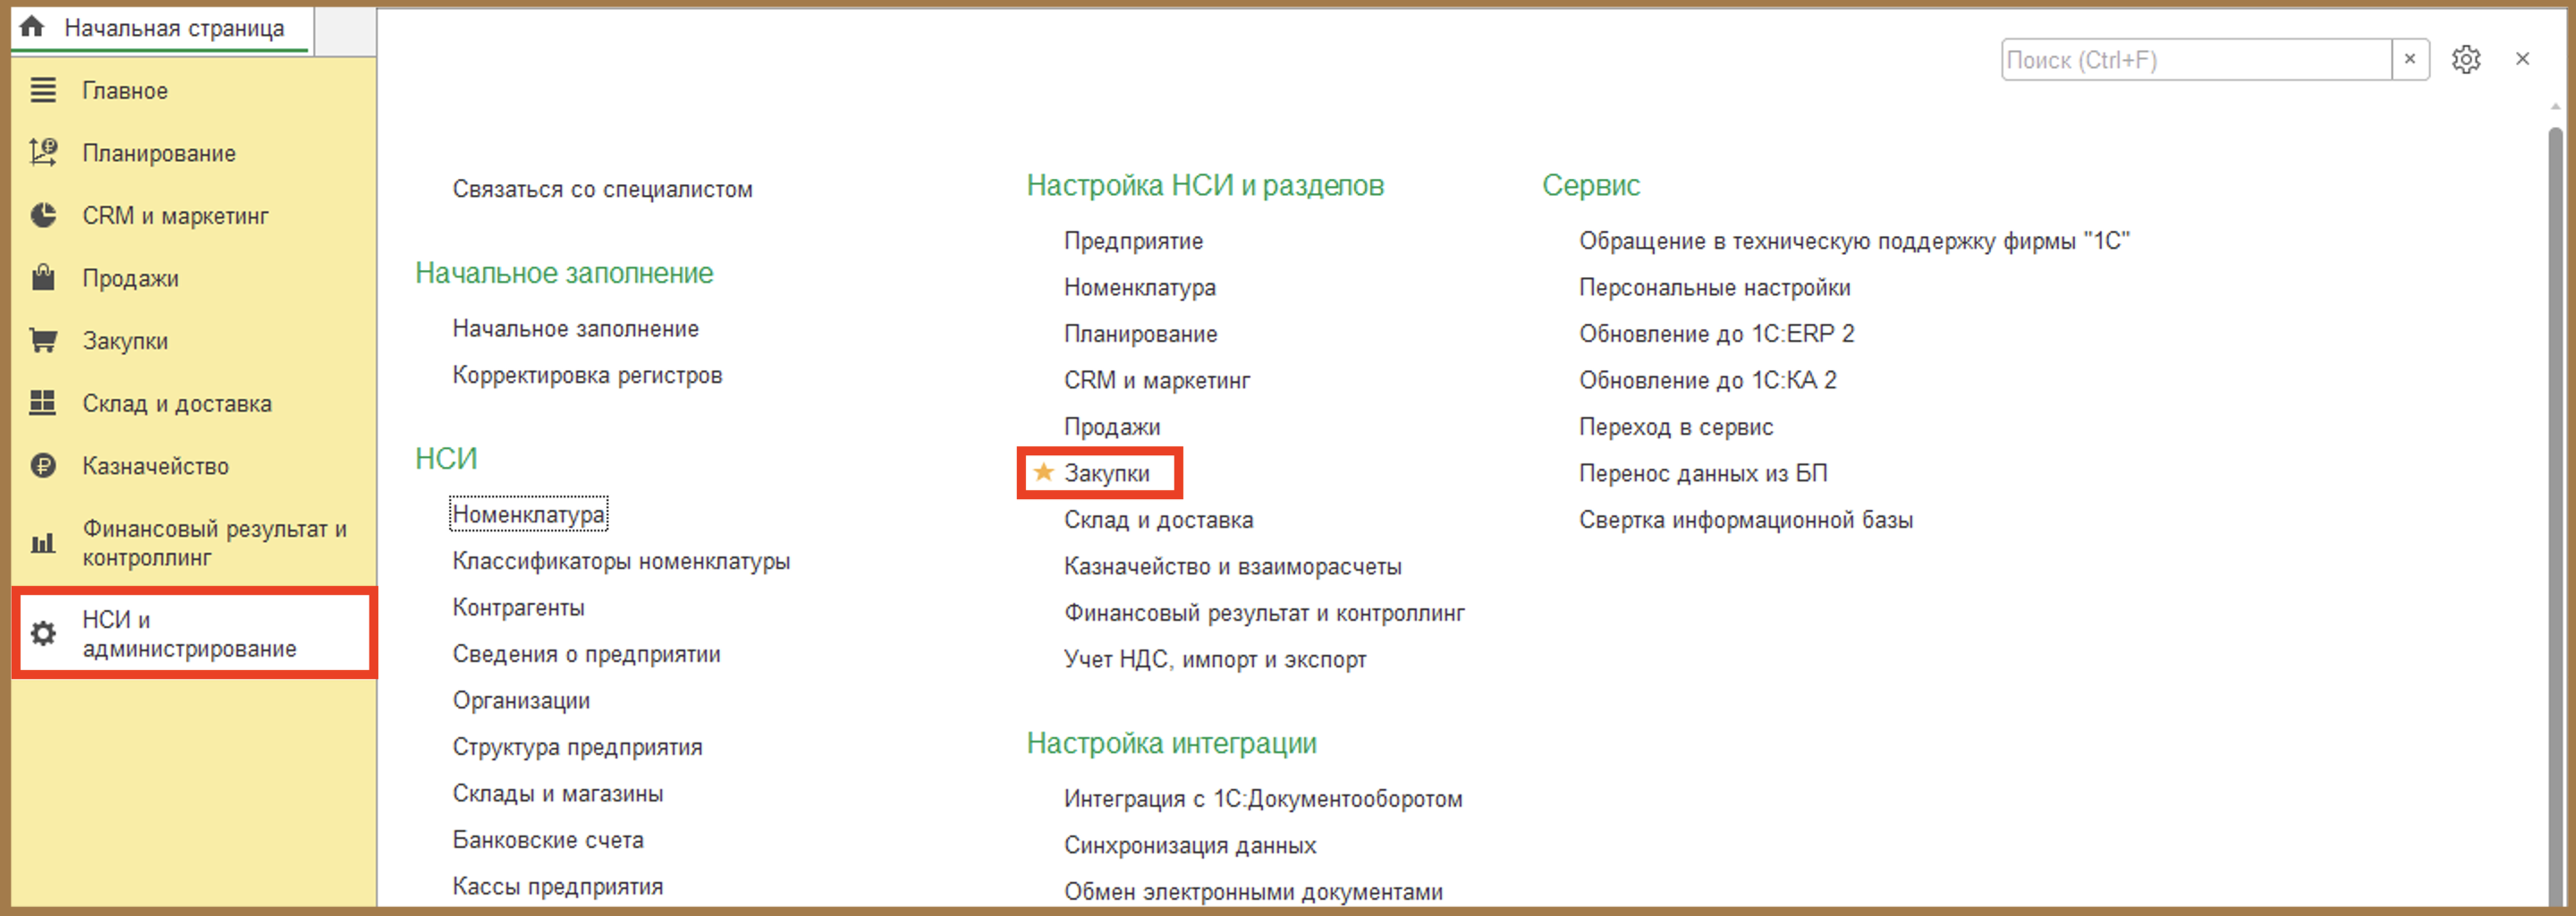Viewport: 2576px width, 916px height.
Task: Open Интеграция с 1С:Документооборотом
Action: pos(1263,799)
